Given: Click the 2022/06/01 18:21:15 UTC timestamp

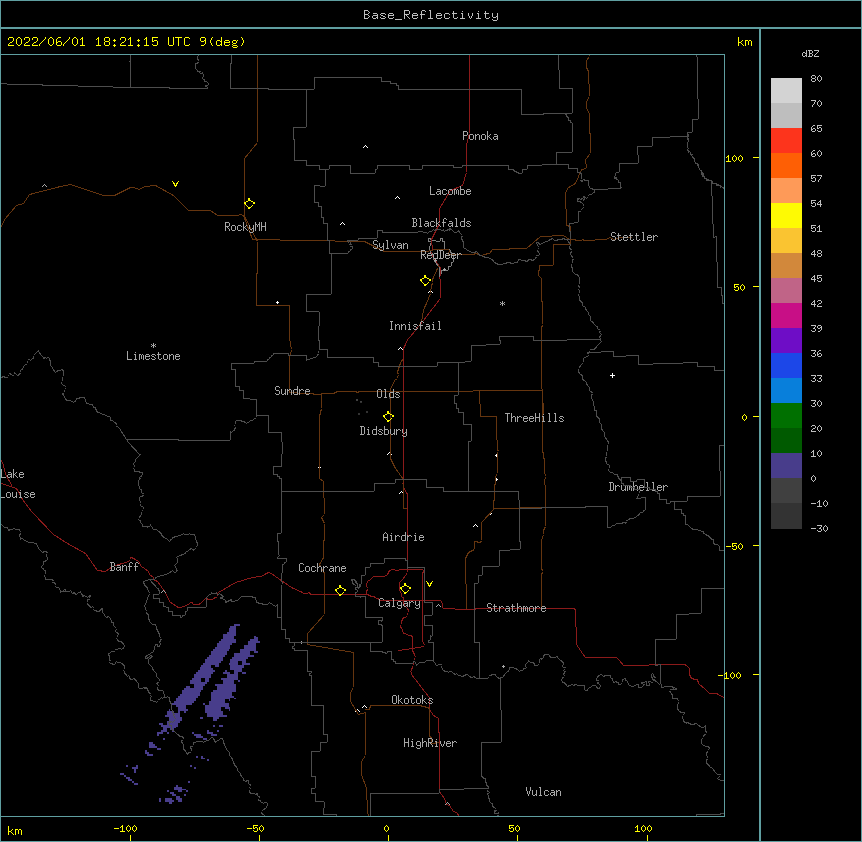Looking at the screenshot, I should pos(99,42).
